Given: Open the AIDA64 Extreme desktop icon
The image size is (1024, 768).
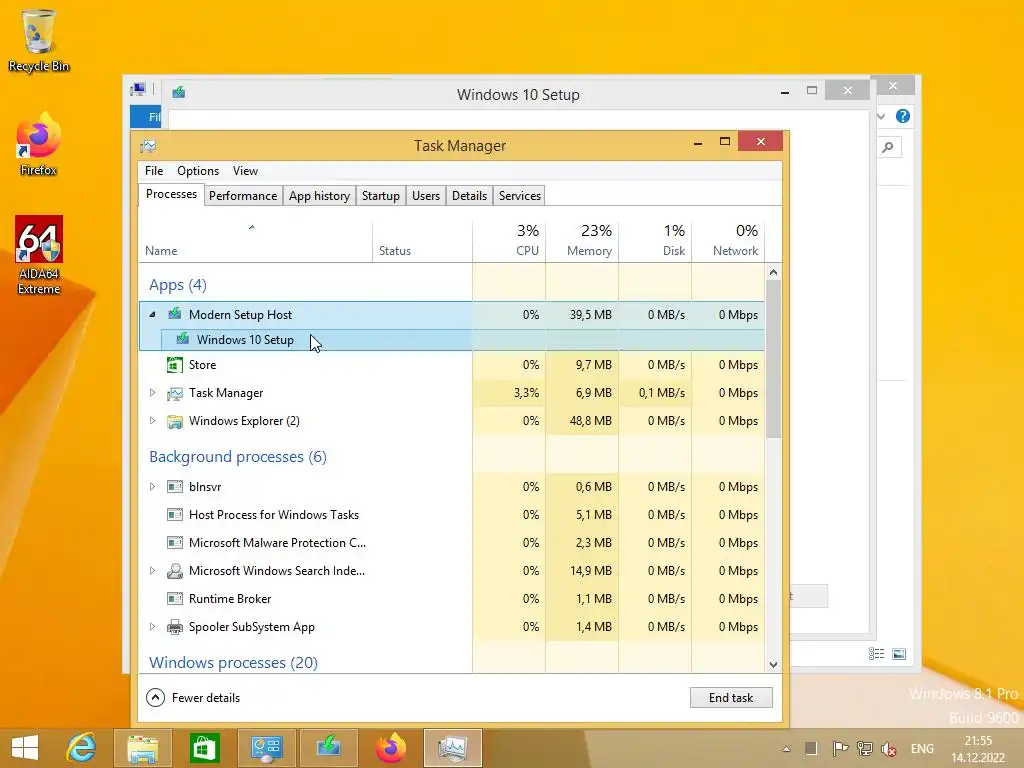Looking at the screenshot, I should [x=39, y=255].
